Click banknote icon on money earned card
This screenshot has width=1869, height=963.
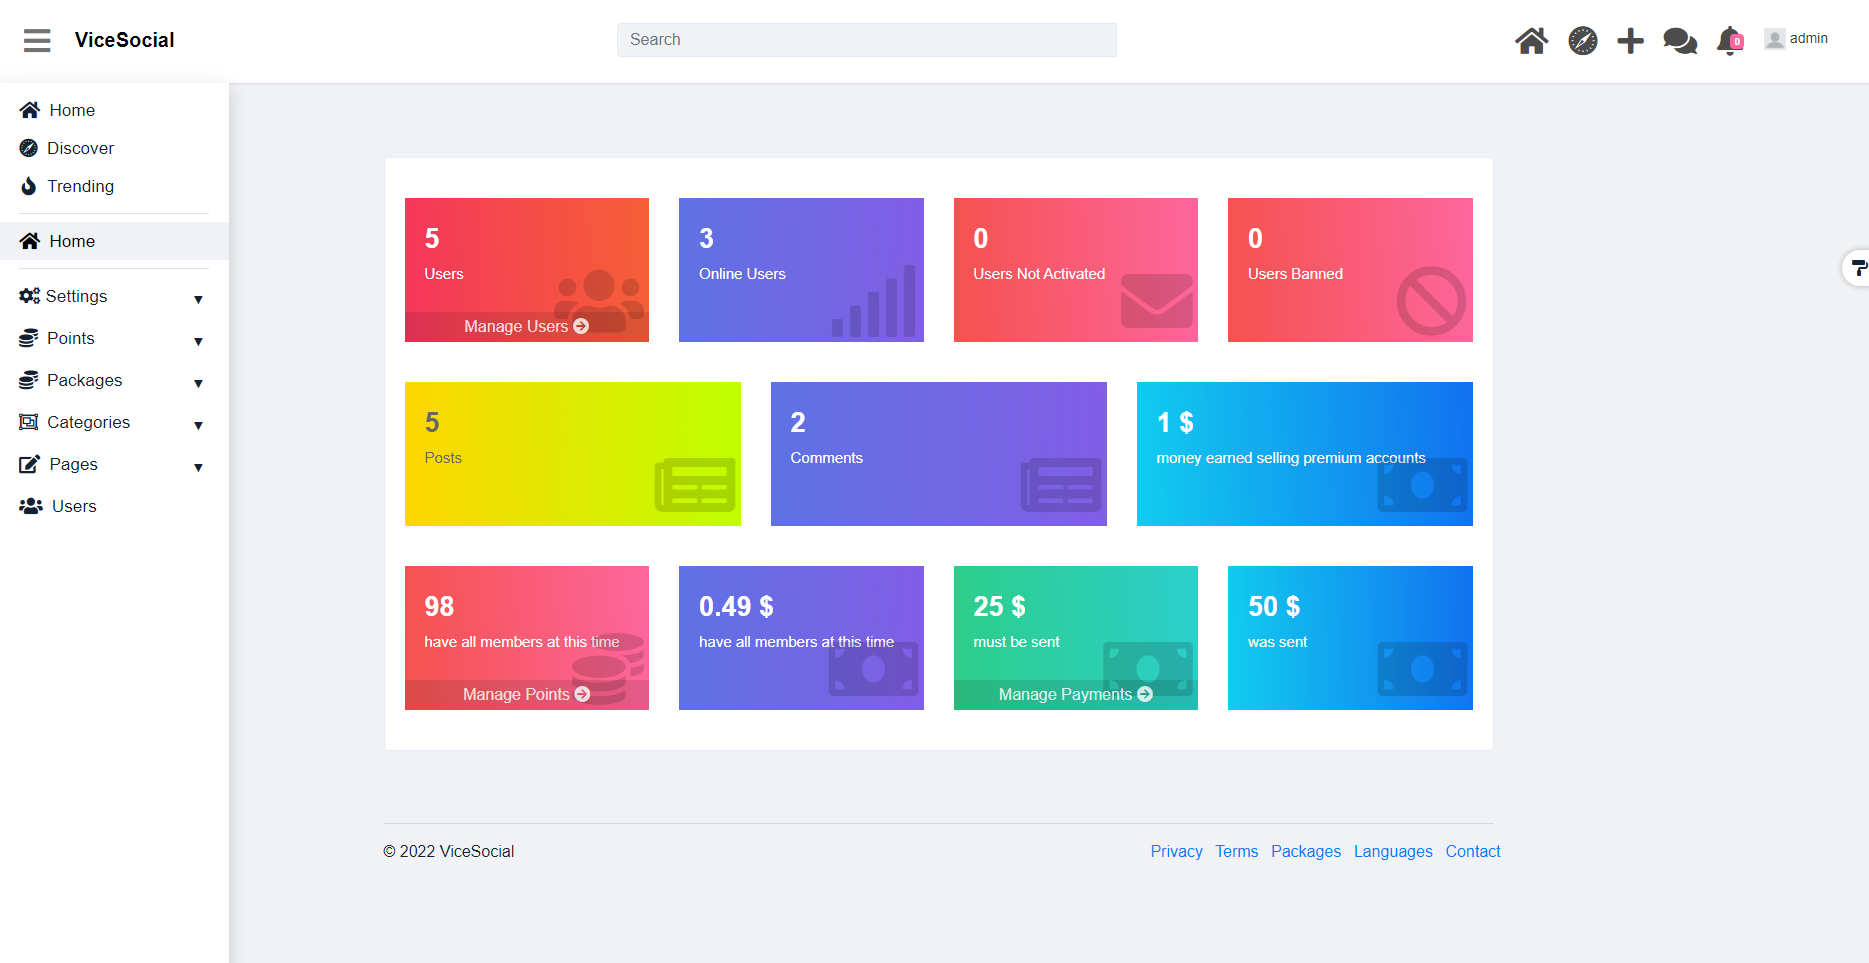click(x=1422, y=485)
